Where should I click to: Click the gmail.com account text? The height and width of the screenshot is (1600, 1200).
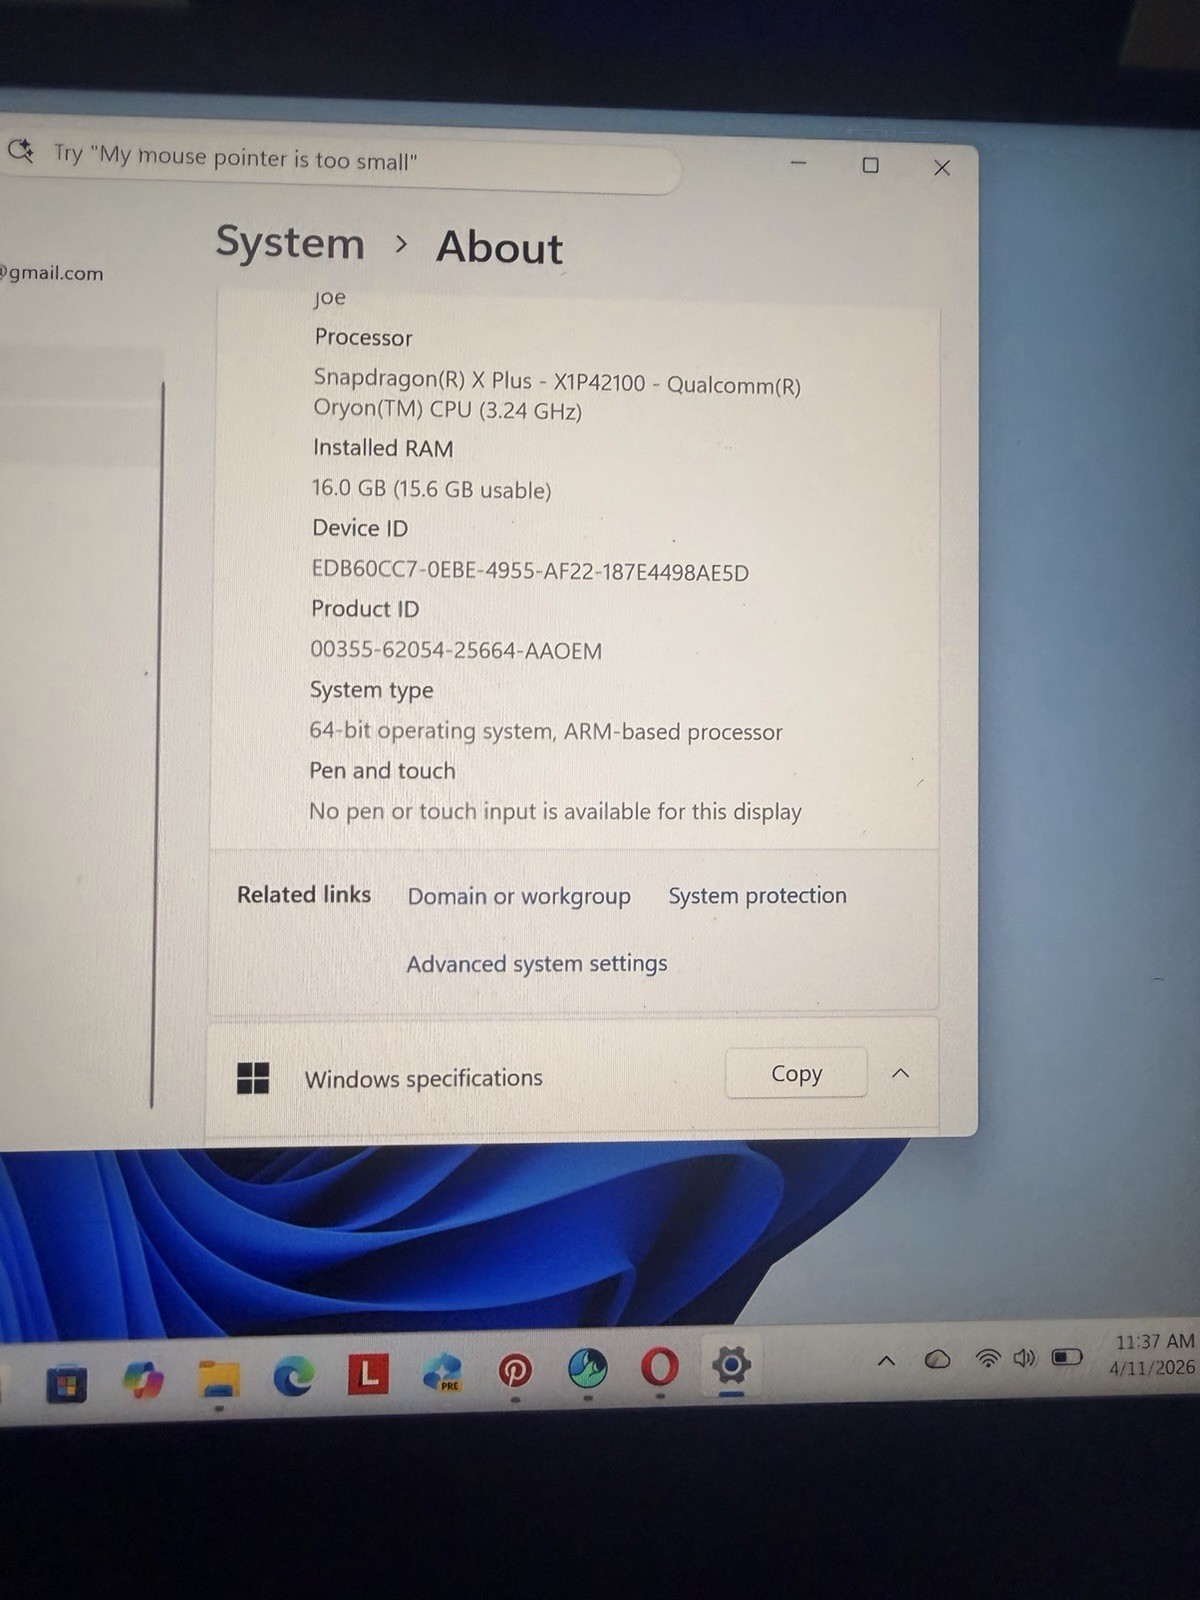[x=52, y=273]
